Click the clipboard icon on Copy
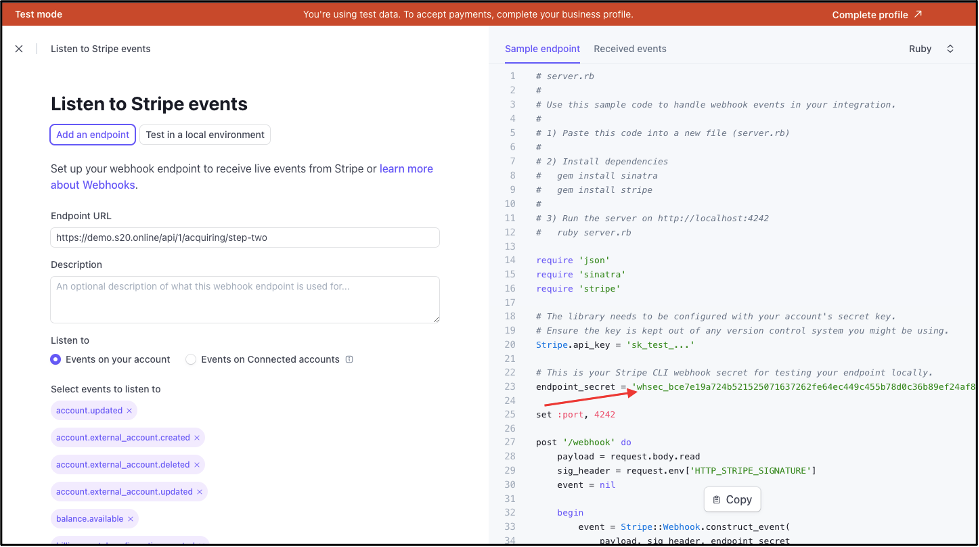Image resolution: width=979 pixels, height=547 pixels. point(717,500)
